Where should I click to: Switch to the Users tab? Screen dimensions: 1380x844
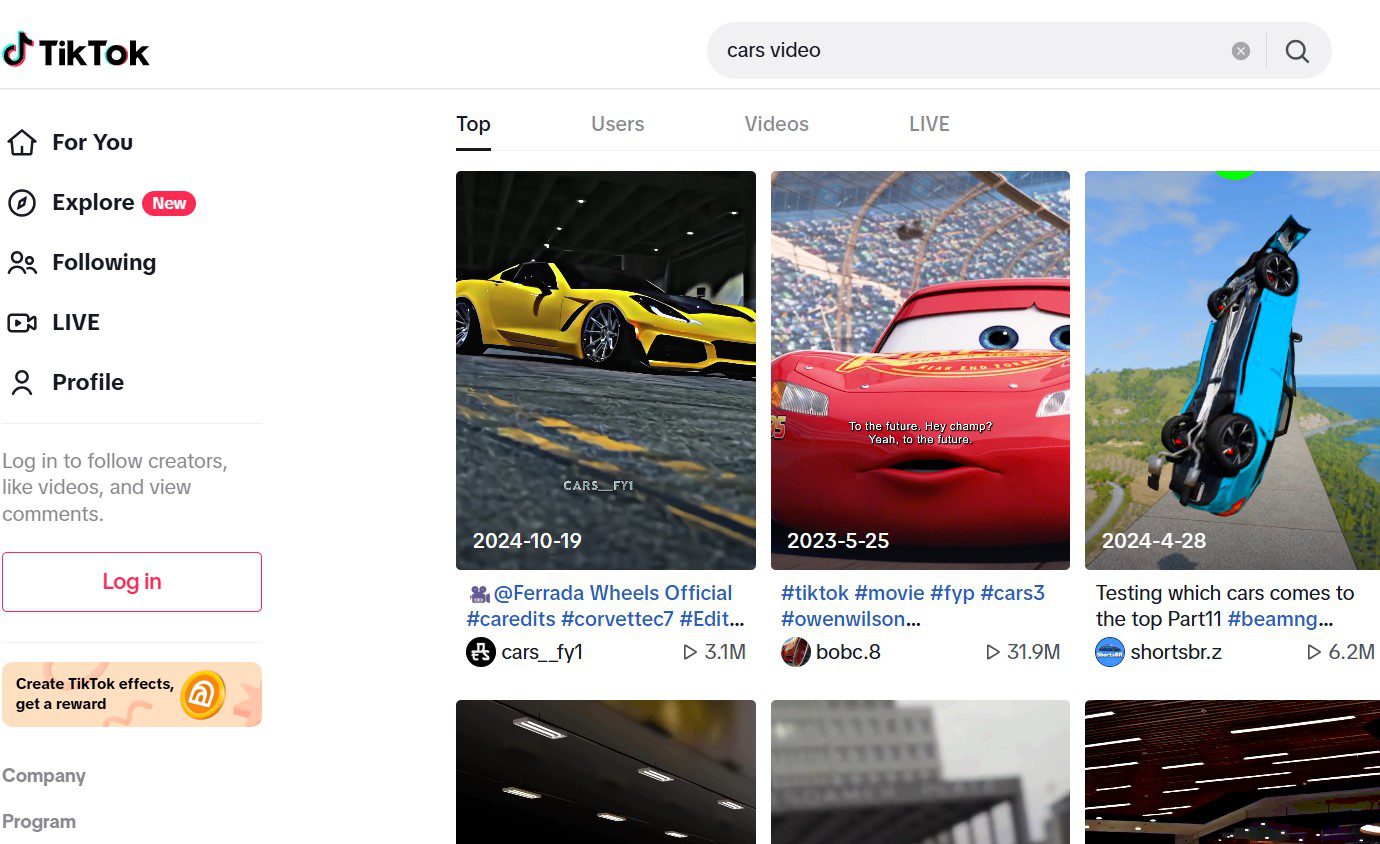617,124
